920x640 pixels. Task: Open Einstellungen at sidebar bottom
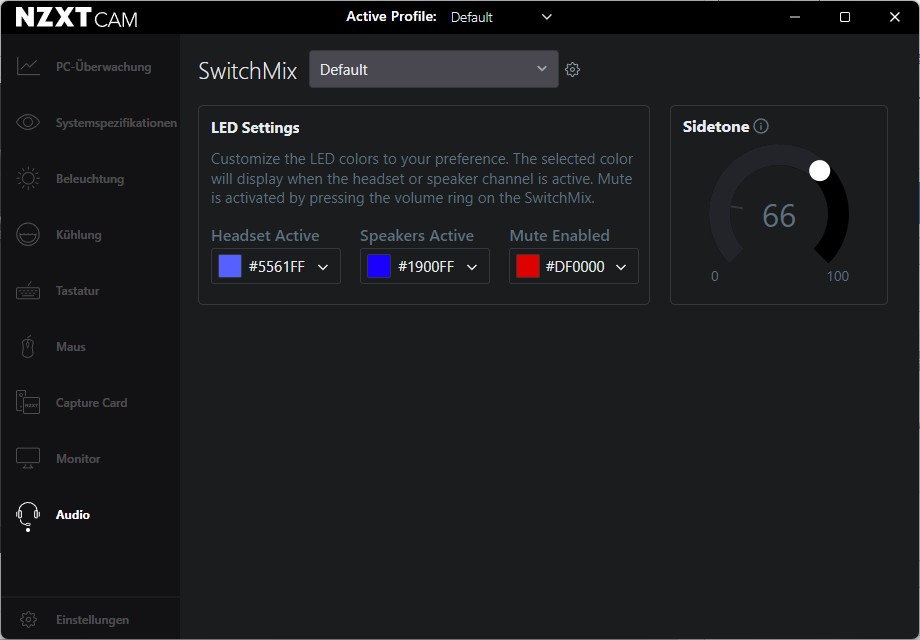tap(90, 619)
